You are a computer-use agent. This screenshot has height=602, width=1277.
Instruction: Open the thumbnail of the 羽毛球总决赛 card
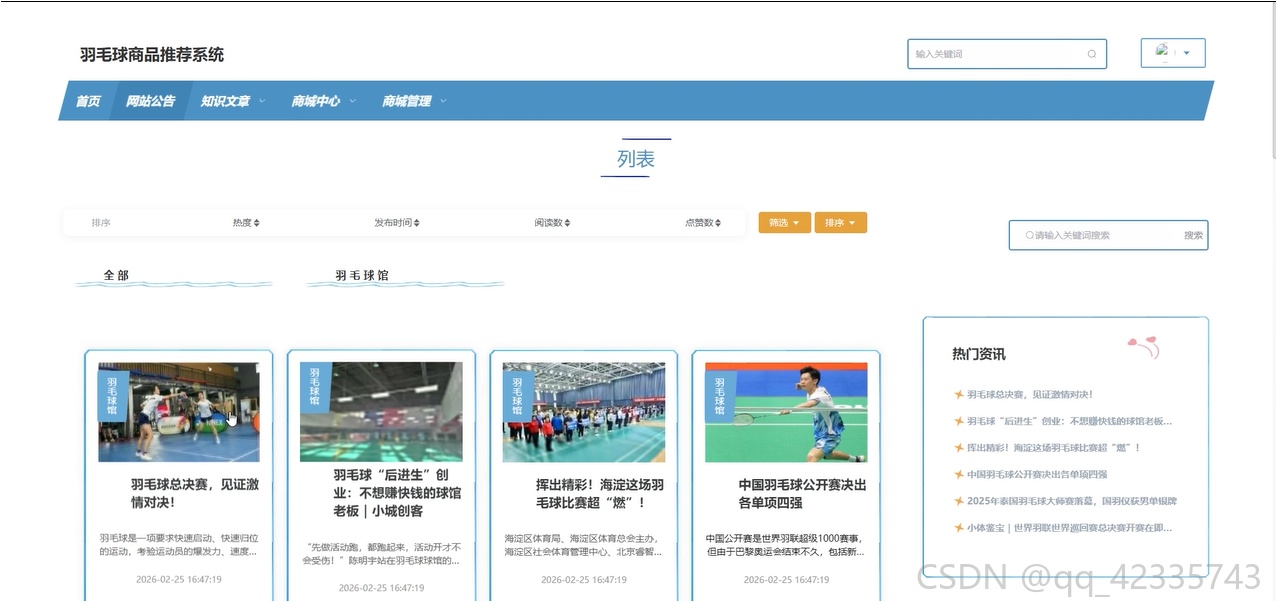point(179,412)
